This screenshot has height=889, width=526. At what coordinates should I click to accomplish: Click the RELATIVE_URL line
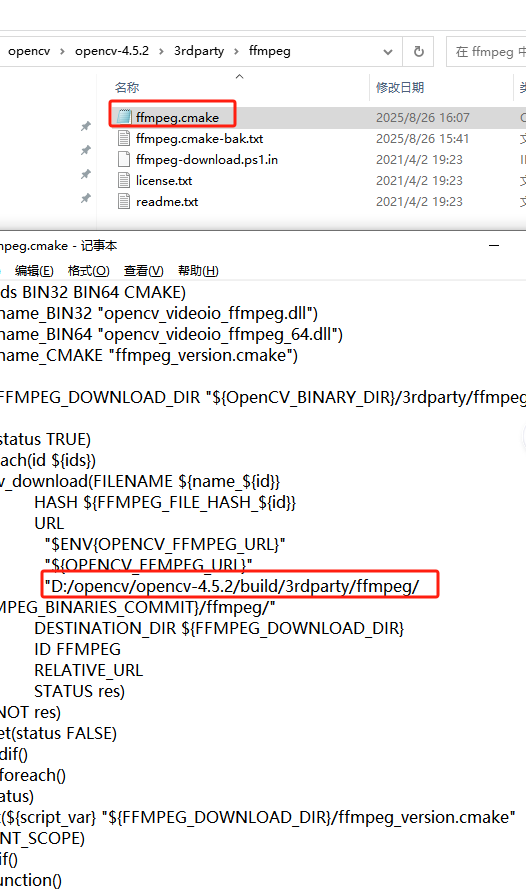pos(88,670)
